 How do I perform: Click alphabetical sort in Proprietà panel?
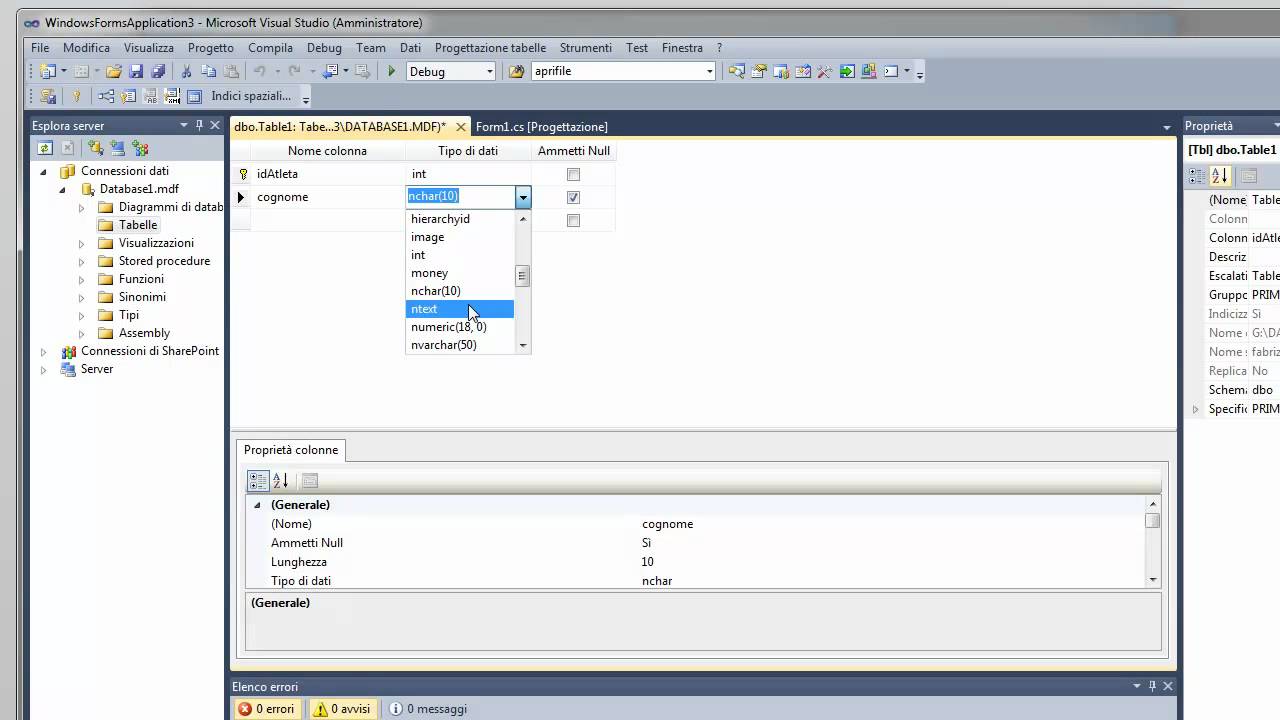coord(1219,176)
